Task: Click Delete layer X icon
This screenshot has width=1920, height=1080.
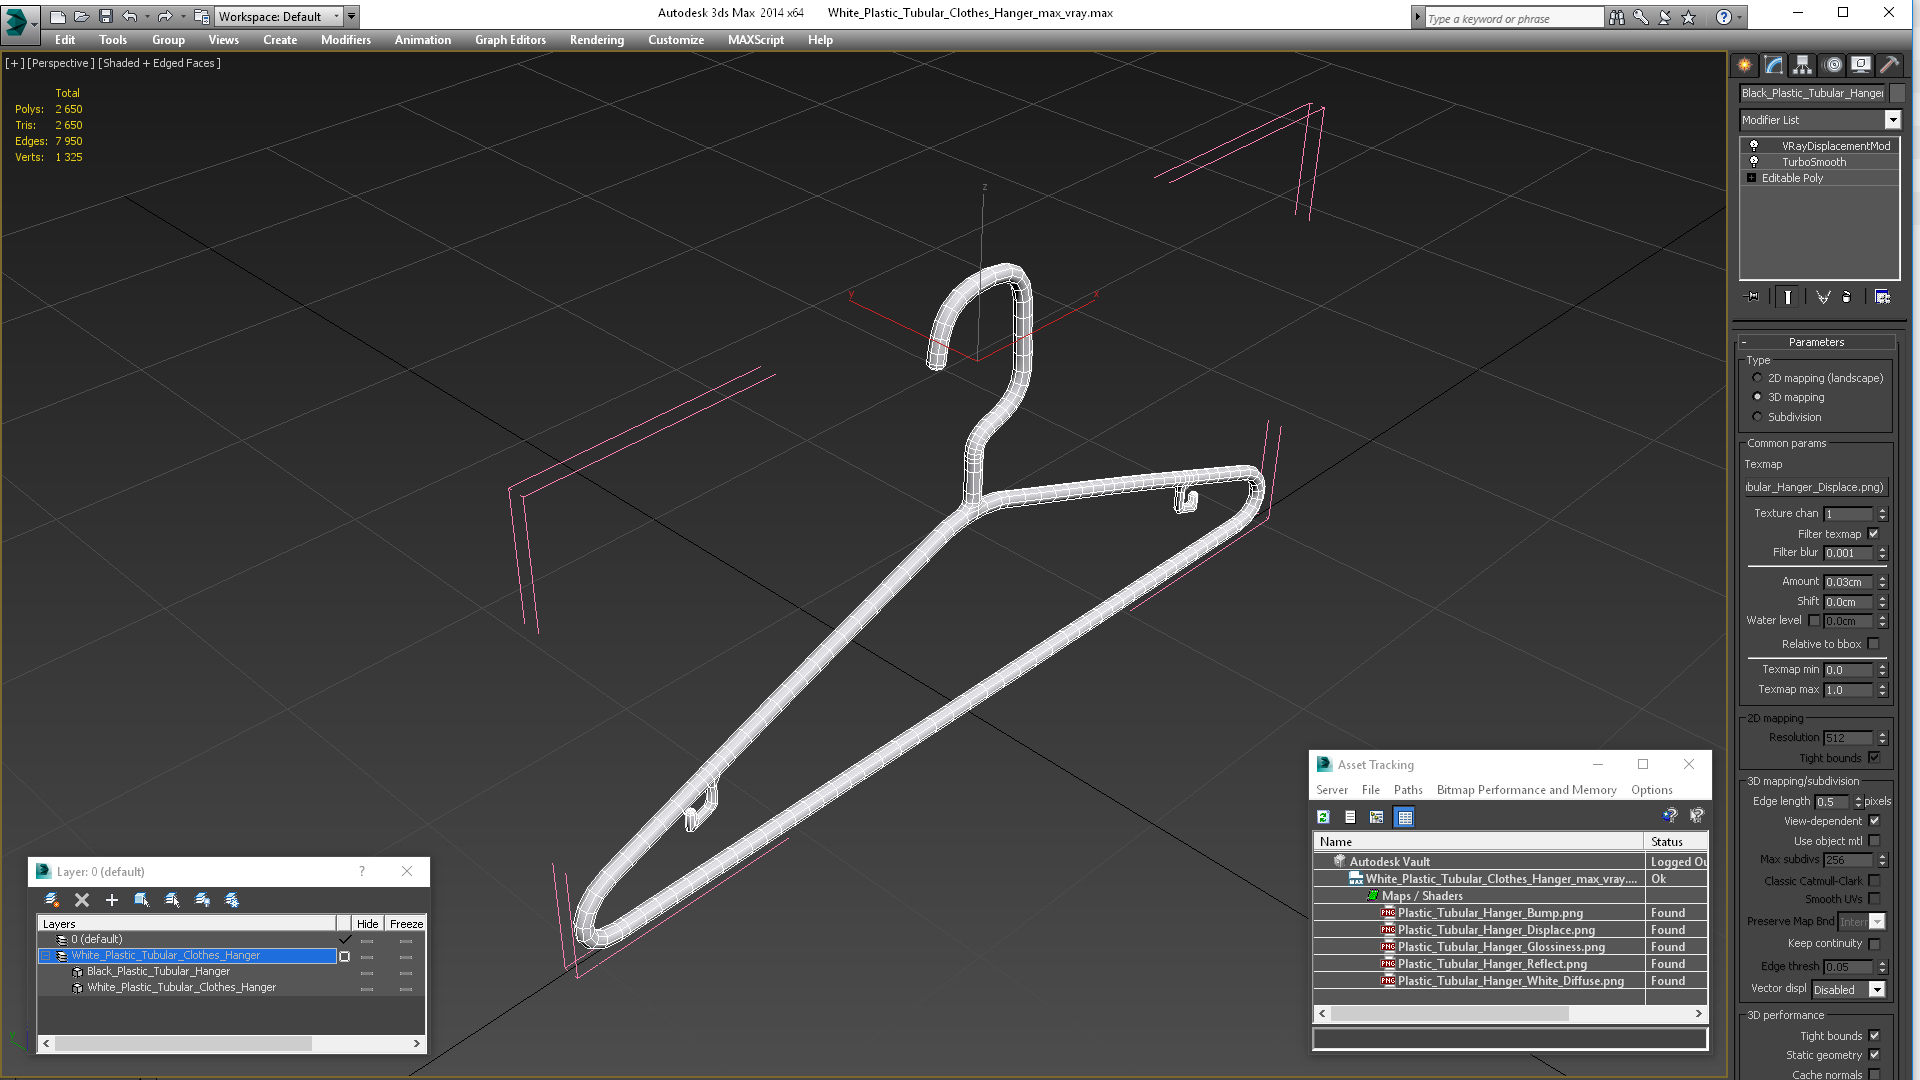Action: (82, 900)
